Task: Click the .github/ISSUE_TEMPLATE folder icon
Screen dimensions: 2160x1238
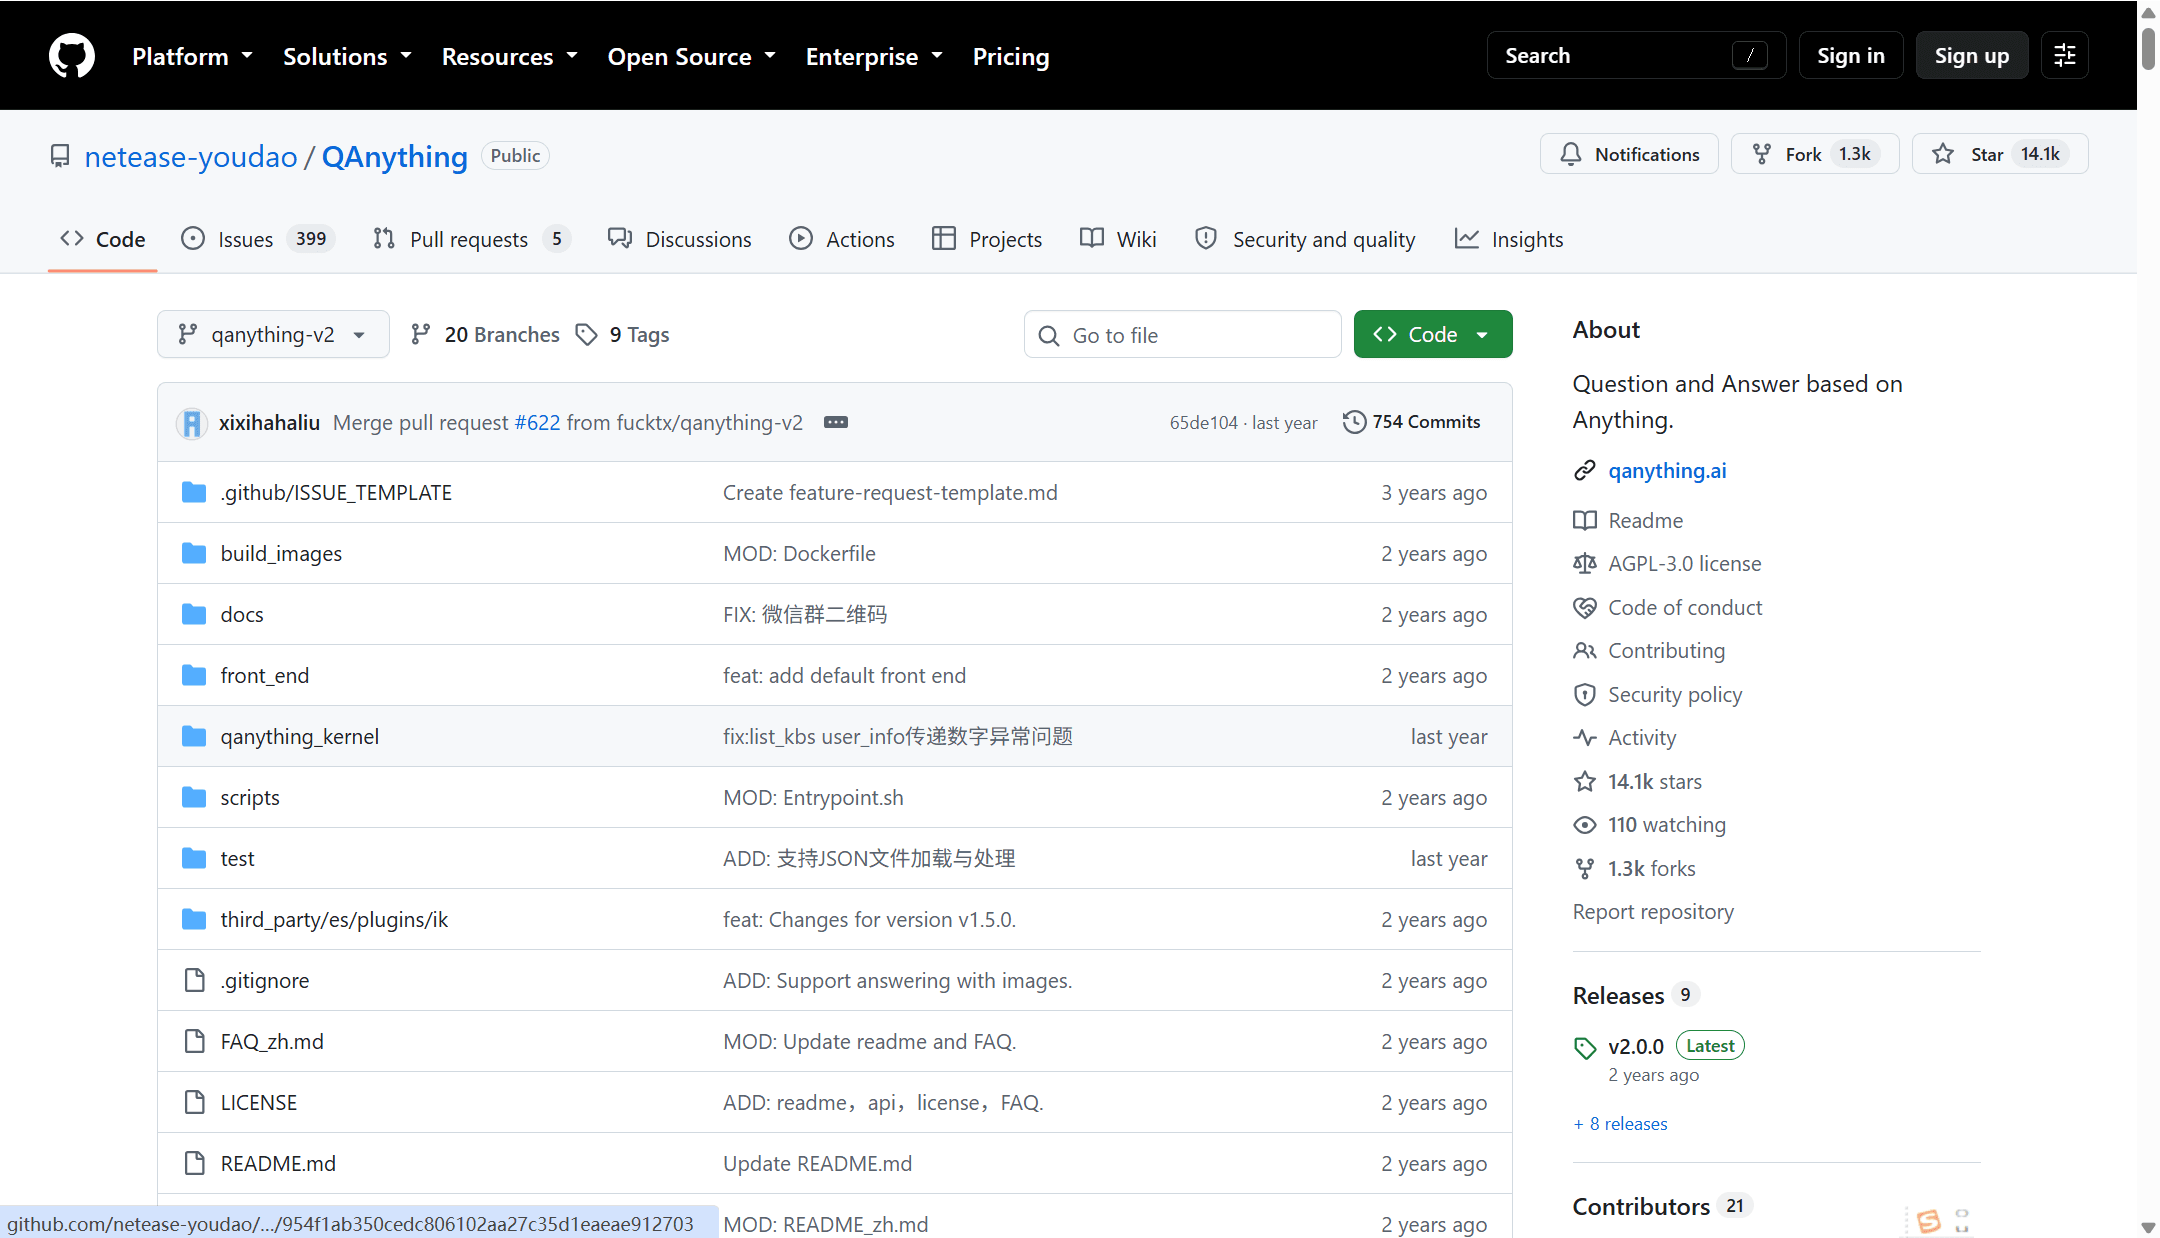Action: [194, 492]
